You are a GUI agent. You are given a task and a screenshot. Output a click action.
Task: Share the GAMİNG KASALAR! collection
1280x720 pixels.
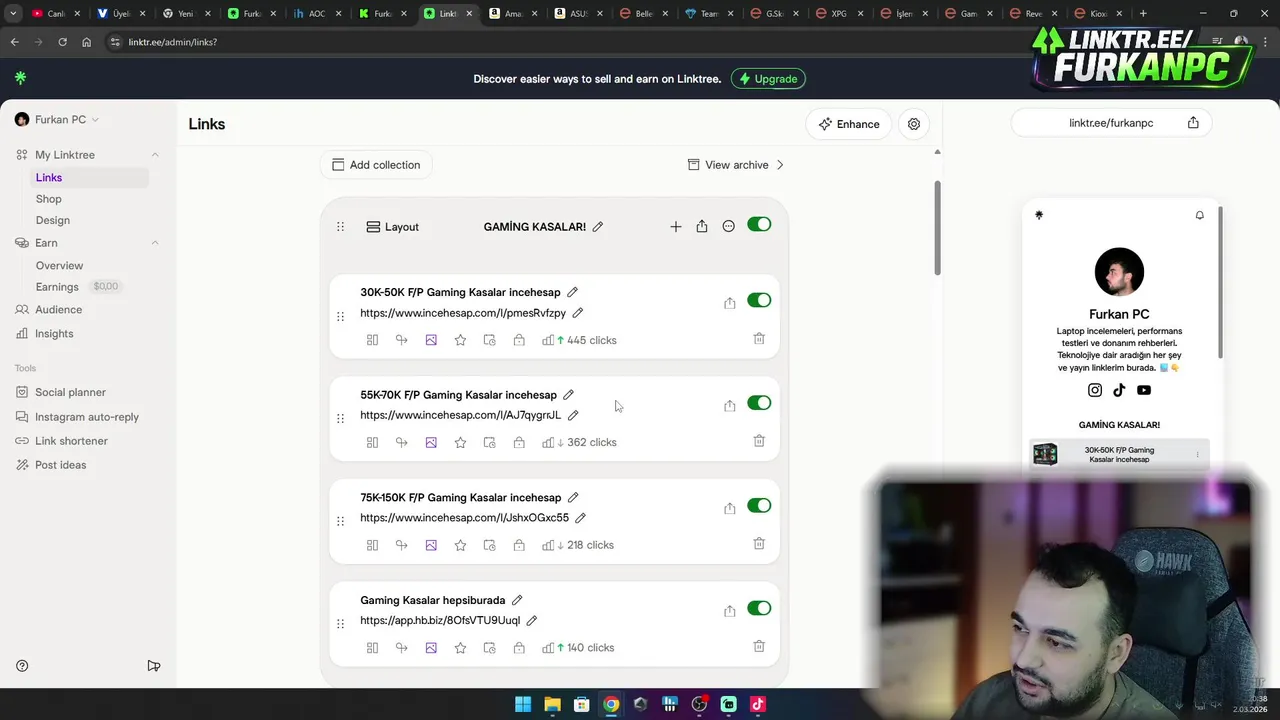(x=702, y=227)
